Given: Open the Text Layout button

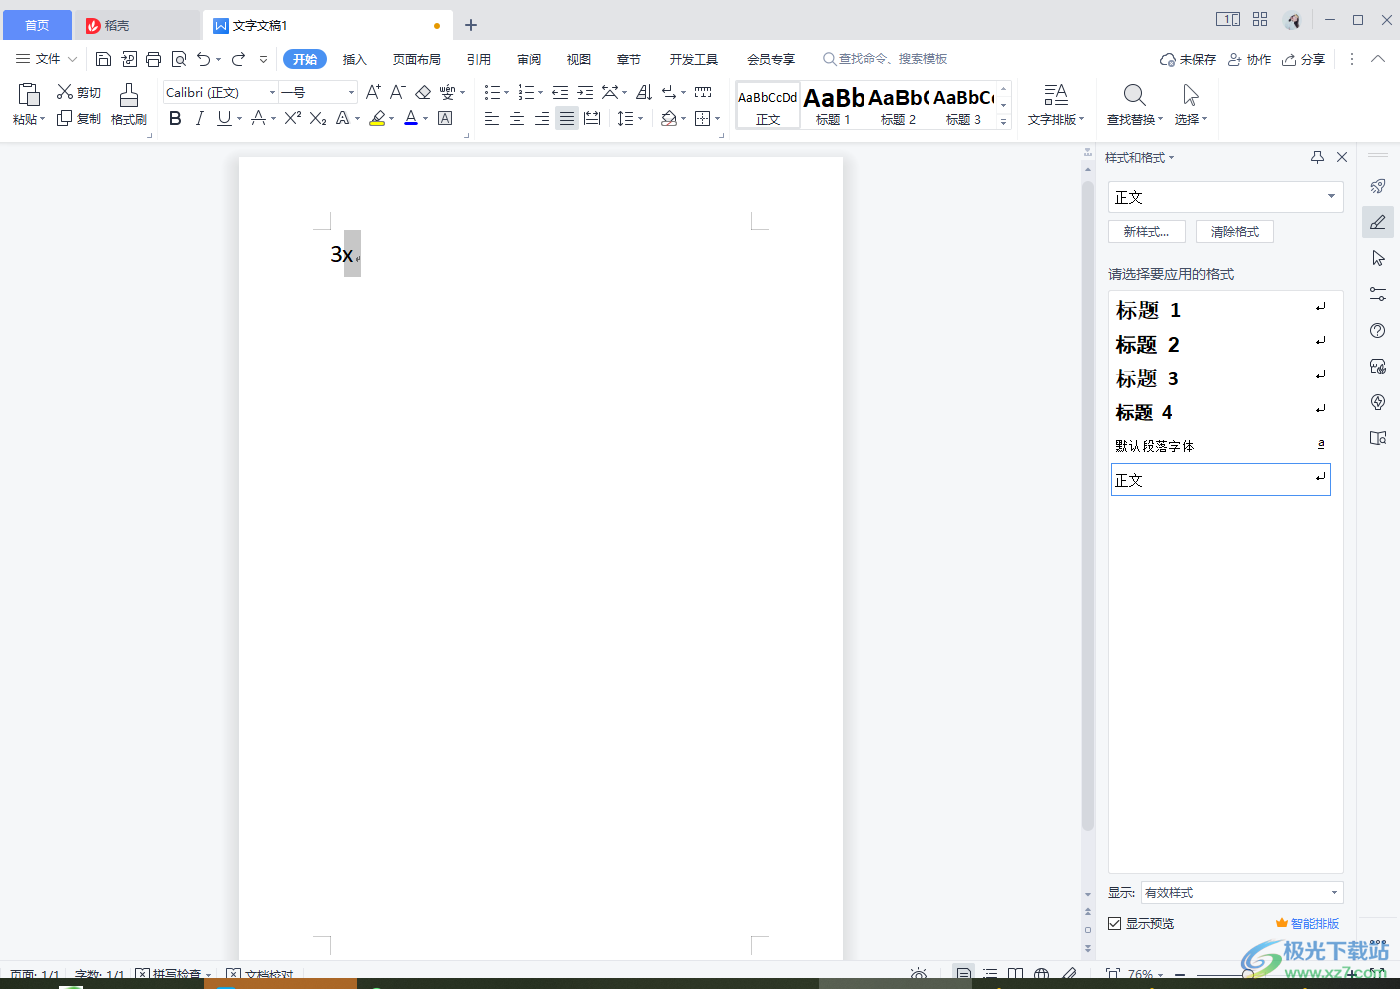Looking at the screenshot, I should (1056, 104).
